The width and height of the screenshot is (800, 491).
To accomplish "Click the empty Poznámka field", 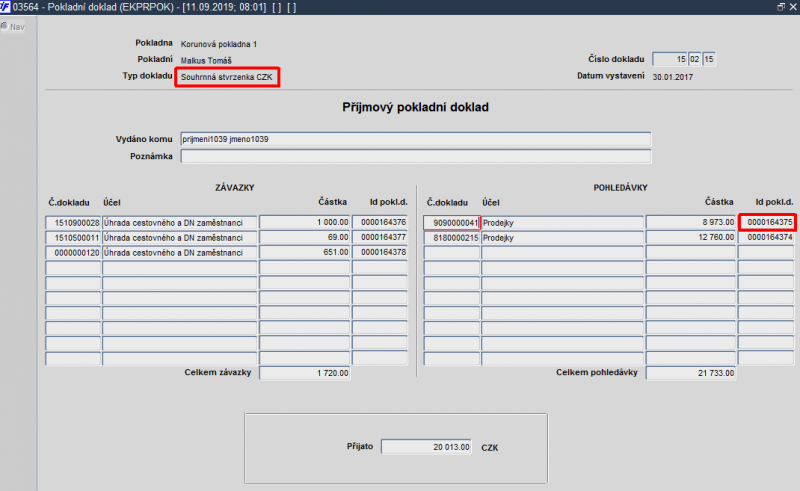I will coord(415,156).
